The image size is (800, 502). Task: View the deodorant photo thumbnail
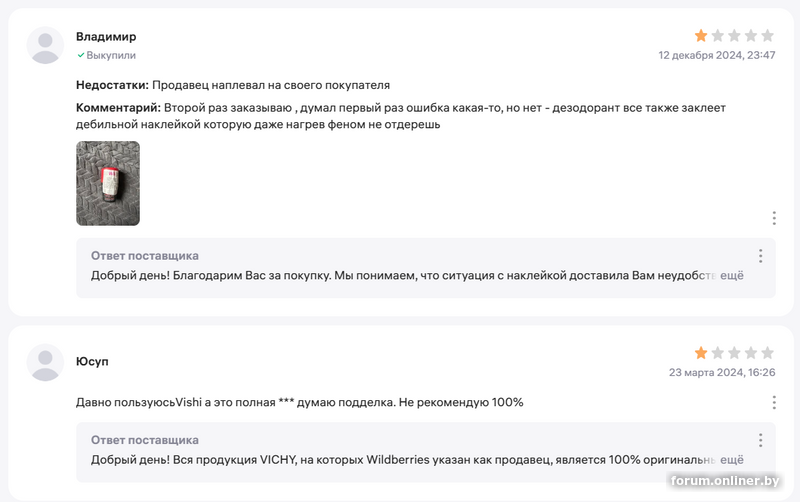108,184
